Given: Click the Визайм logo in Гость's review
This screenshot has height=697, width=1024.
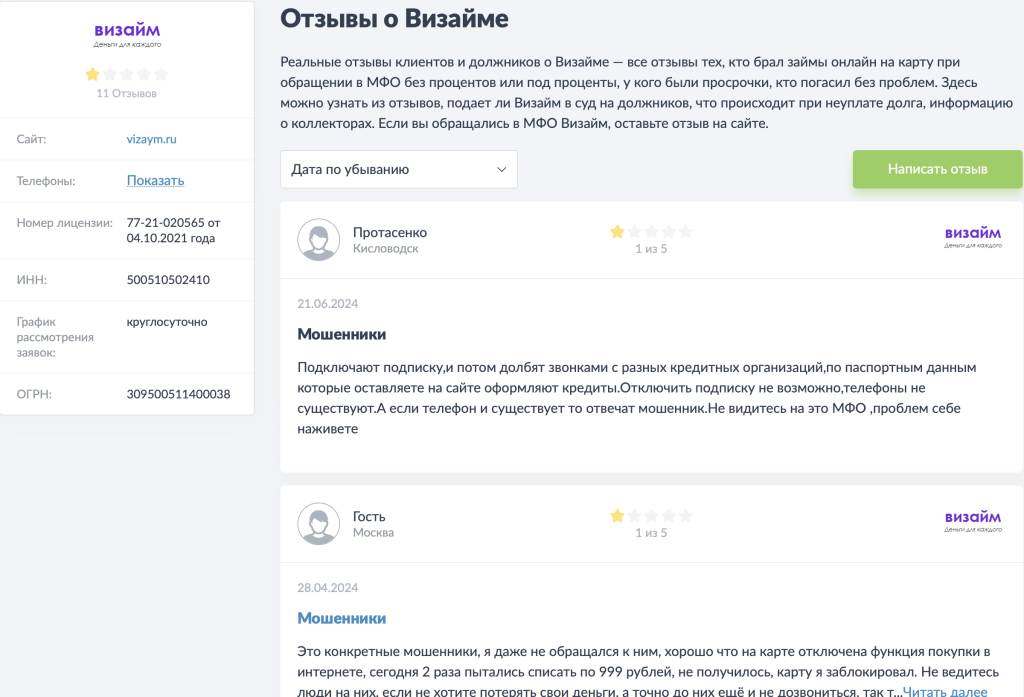Looking at the screenshot, I should [972, 521].
